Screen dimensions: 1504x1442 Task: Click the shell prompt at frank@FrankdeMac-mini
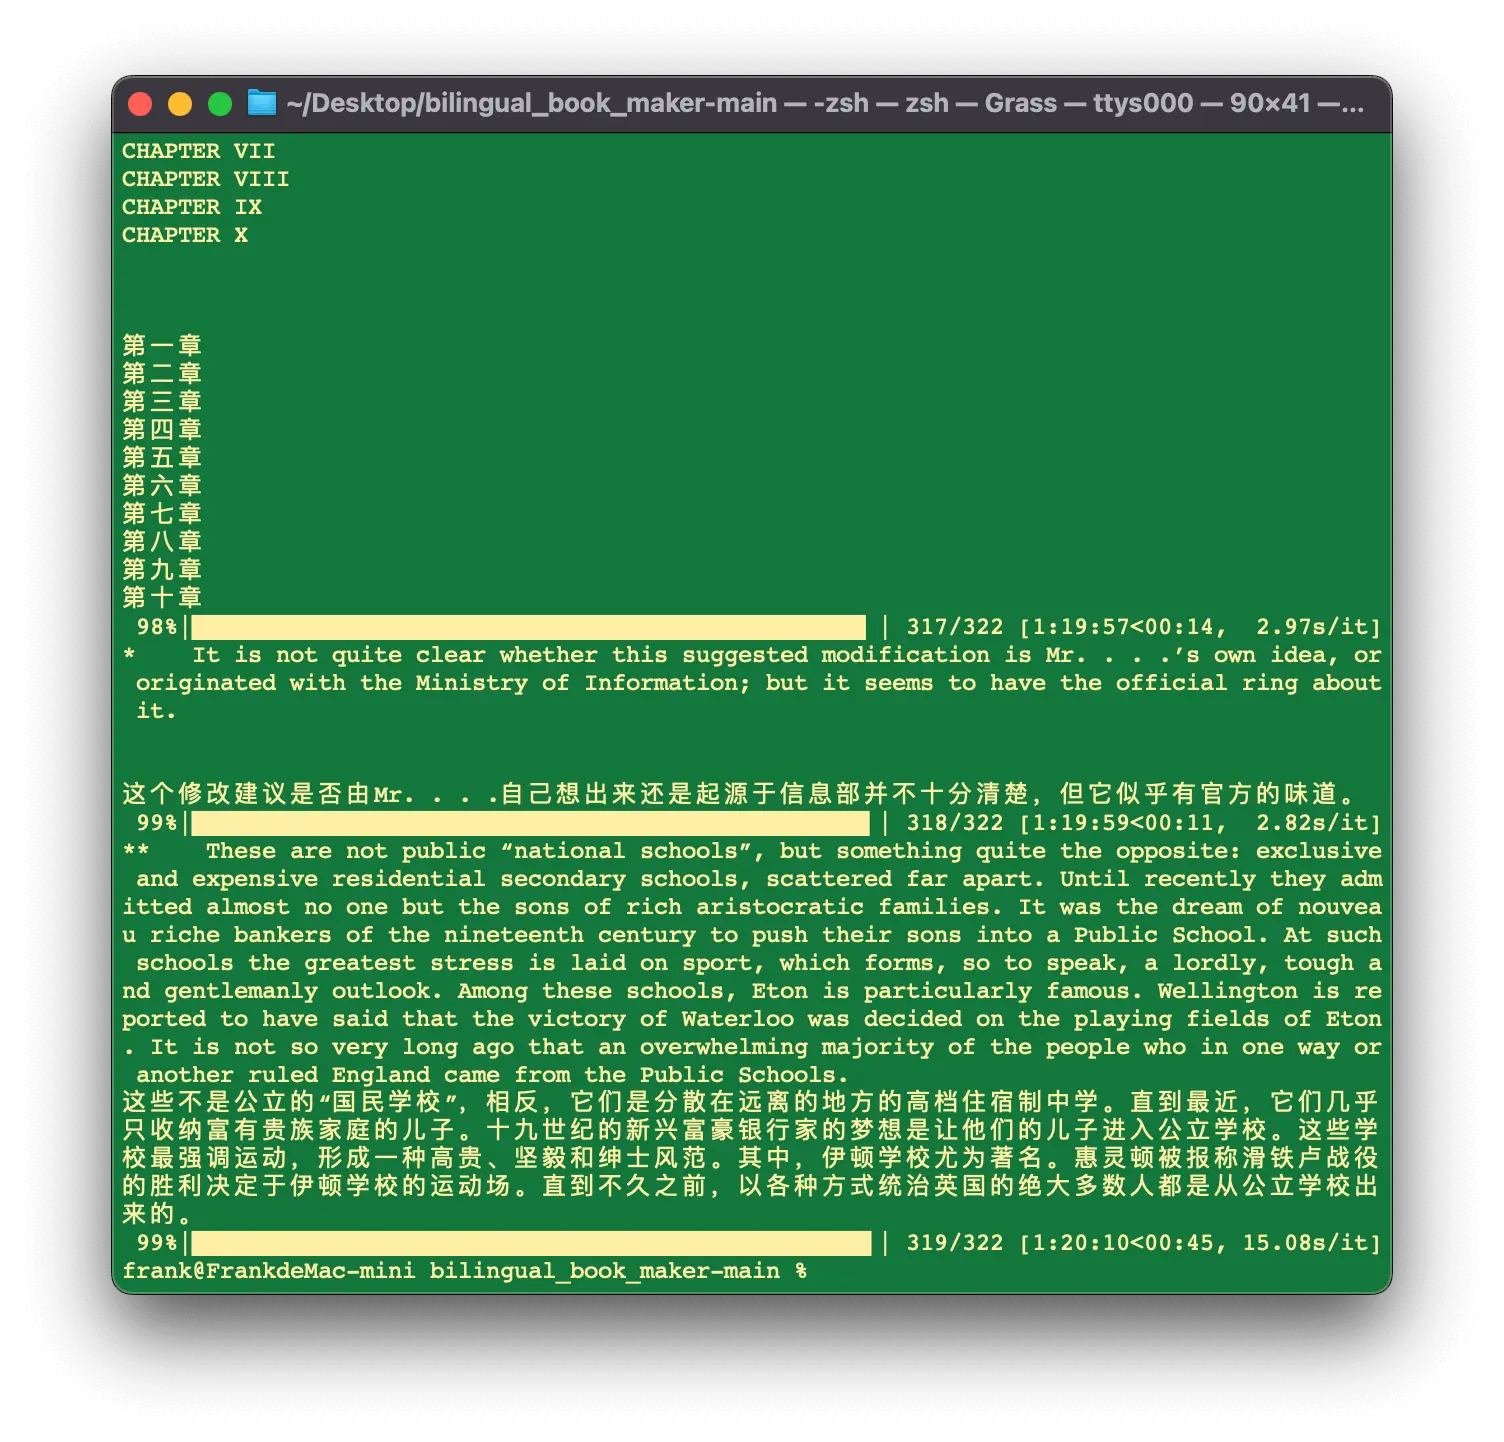[464, 1271]
